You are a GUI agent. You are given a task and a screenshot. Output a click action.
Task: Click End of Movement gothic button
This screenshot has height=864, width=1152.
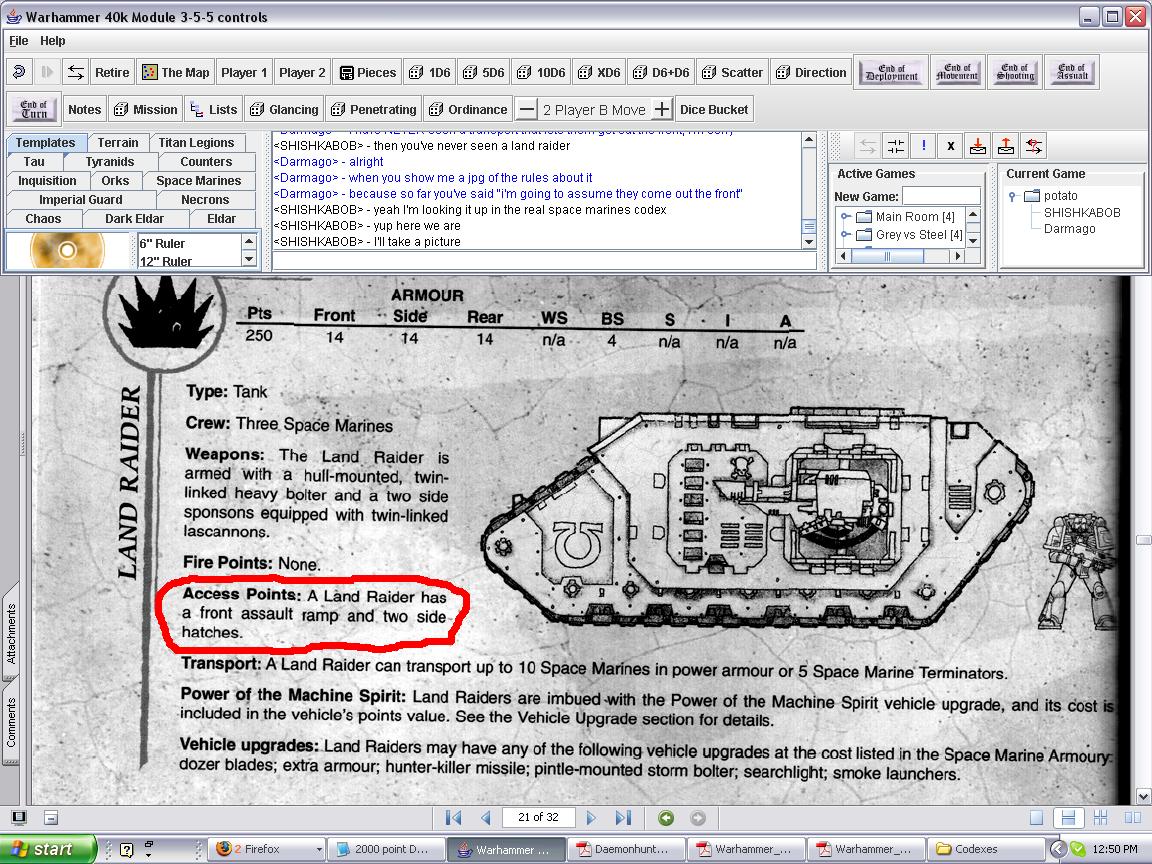tap(957, 72)
